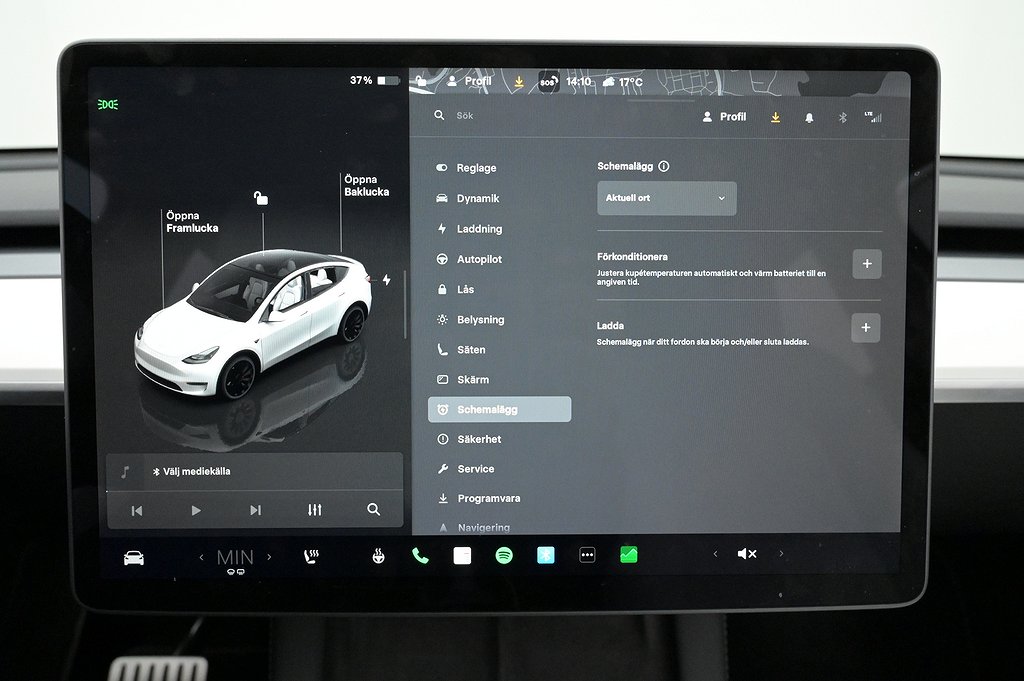This screenshot has width=1024, height=681.
Task: Tap the three-dots all apps icon
Action: 587,555
